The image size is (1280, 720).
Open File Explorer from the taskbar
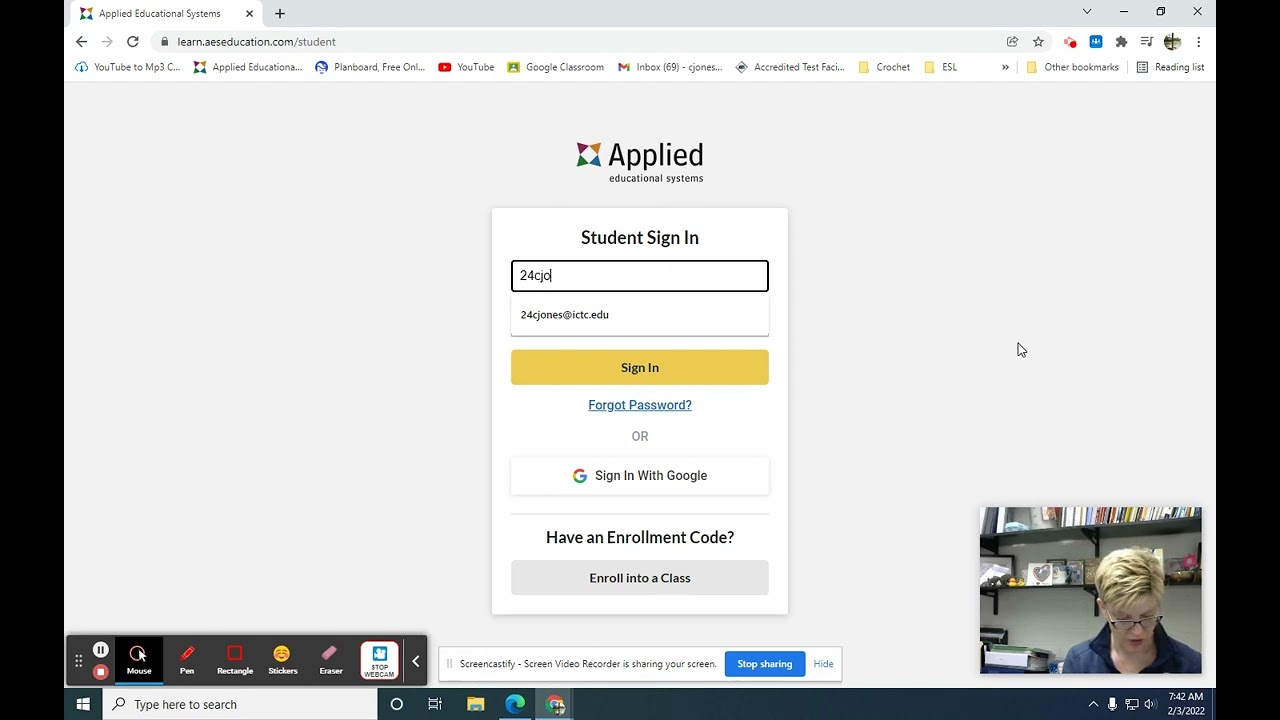[x=476, y=704]
